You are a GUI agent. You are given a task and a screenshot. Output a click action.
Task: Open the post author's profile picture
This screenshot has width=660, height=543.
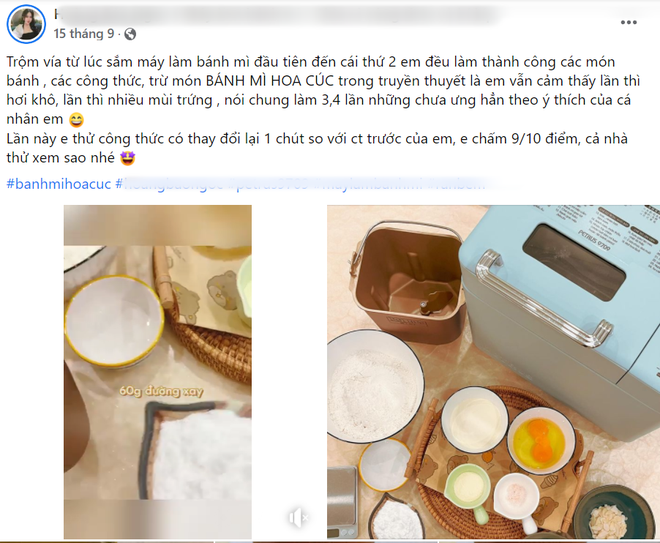26,24
